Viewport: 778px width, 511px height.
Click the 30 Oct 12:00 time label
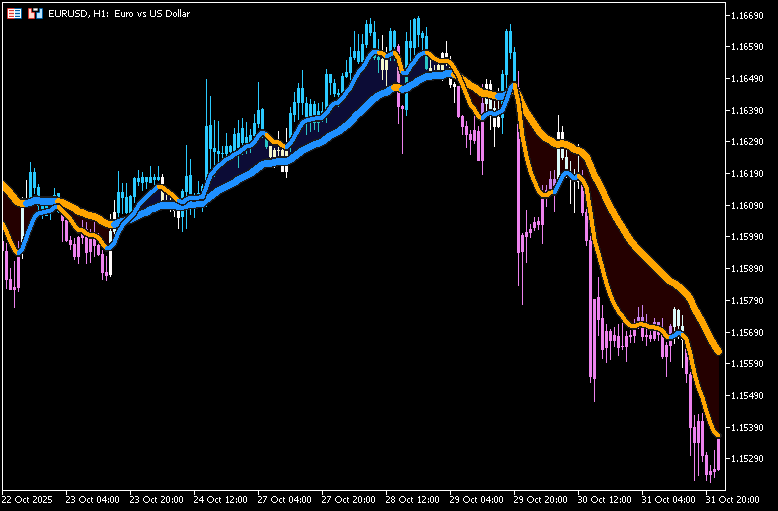[x=604, y=499]
